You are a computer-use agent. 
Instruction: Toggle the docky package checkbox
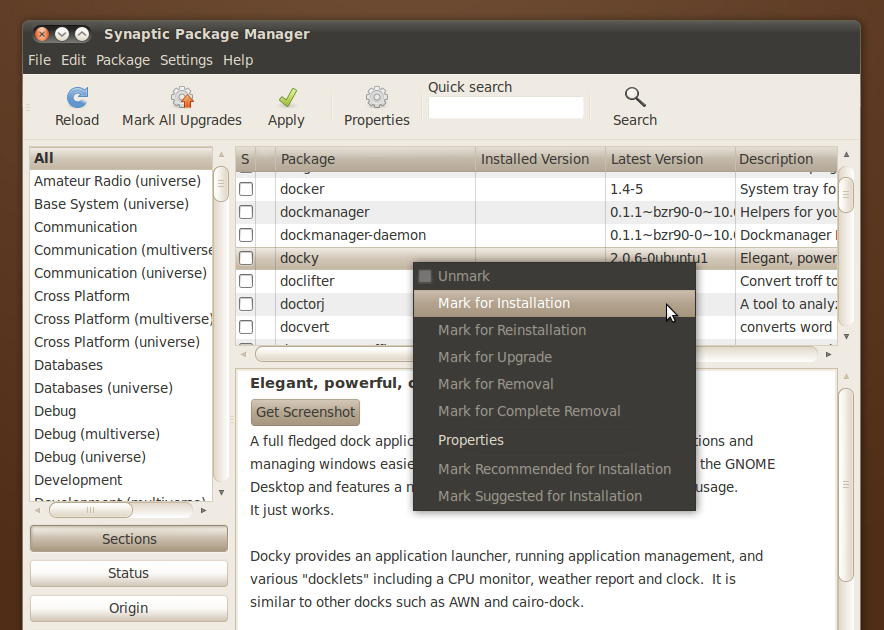(246, 258)
